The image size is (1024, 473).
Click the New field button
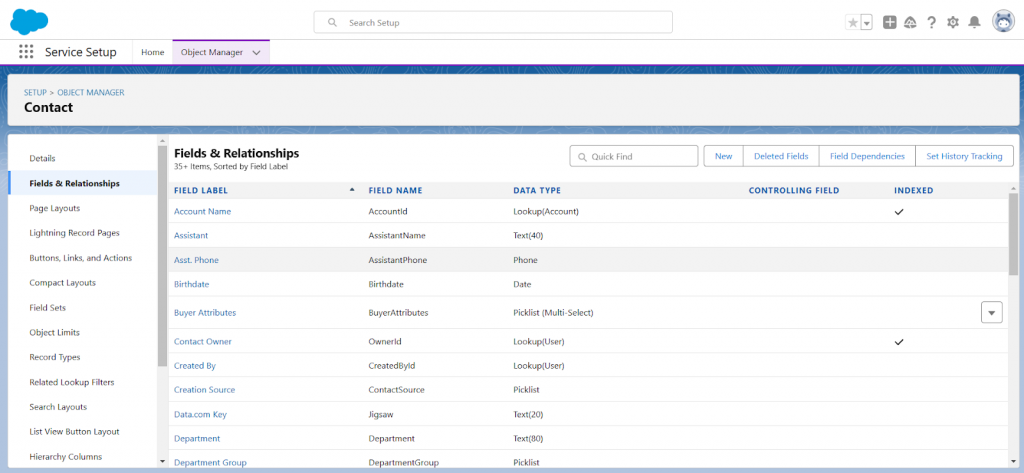tap(723, 156)
